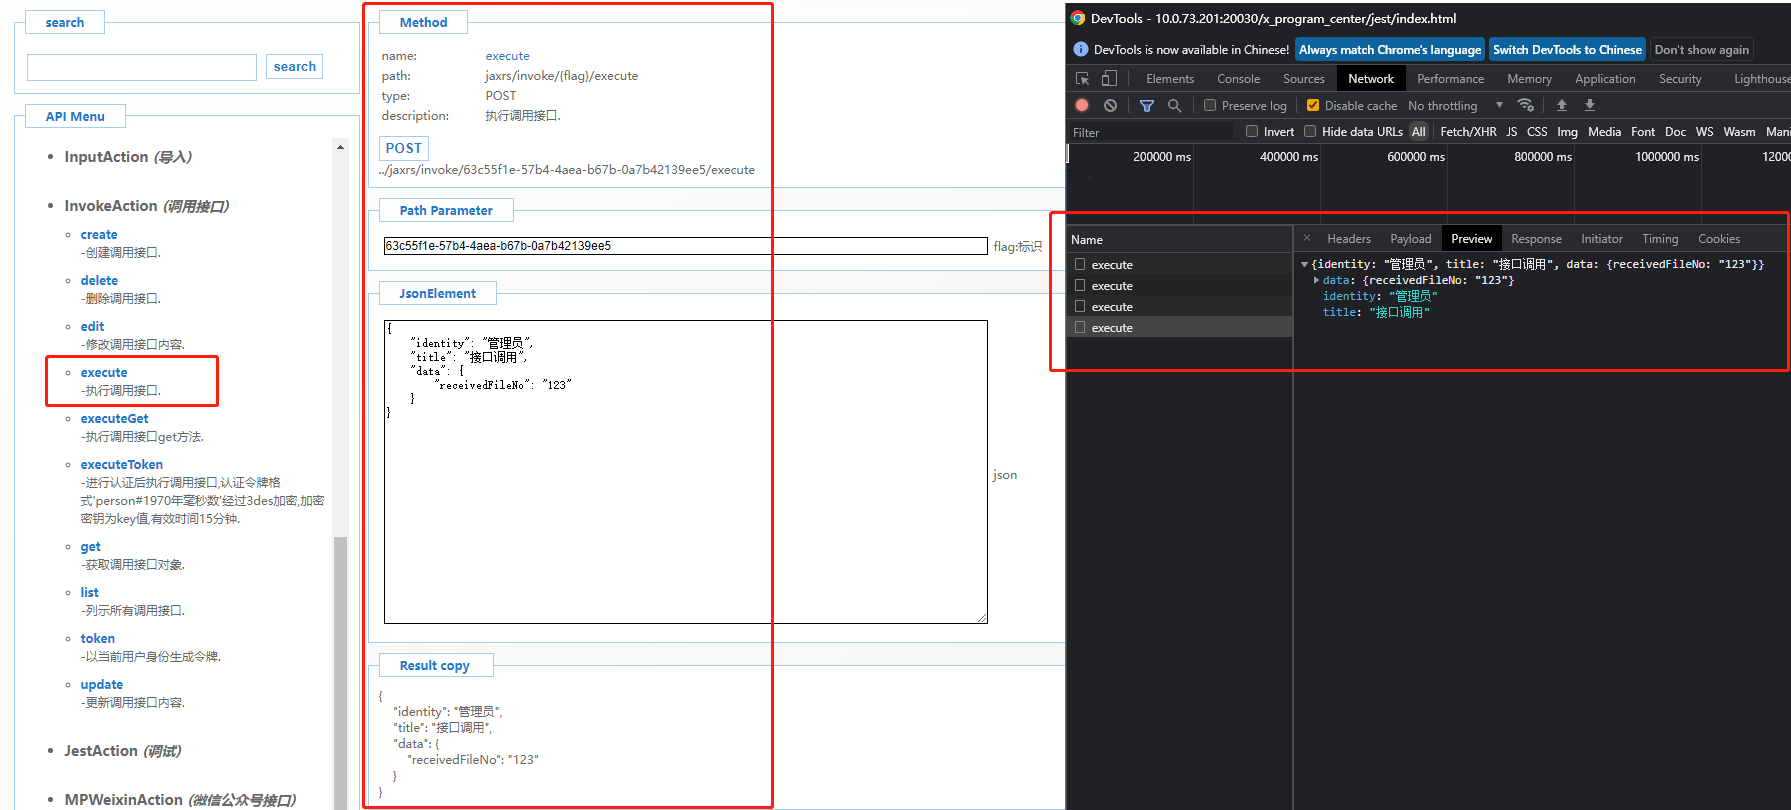Open the Performance tab
1791x810 pixels.
(x=1450, y=79)
